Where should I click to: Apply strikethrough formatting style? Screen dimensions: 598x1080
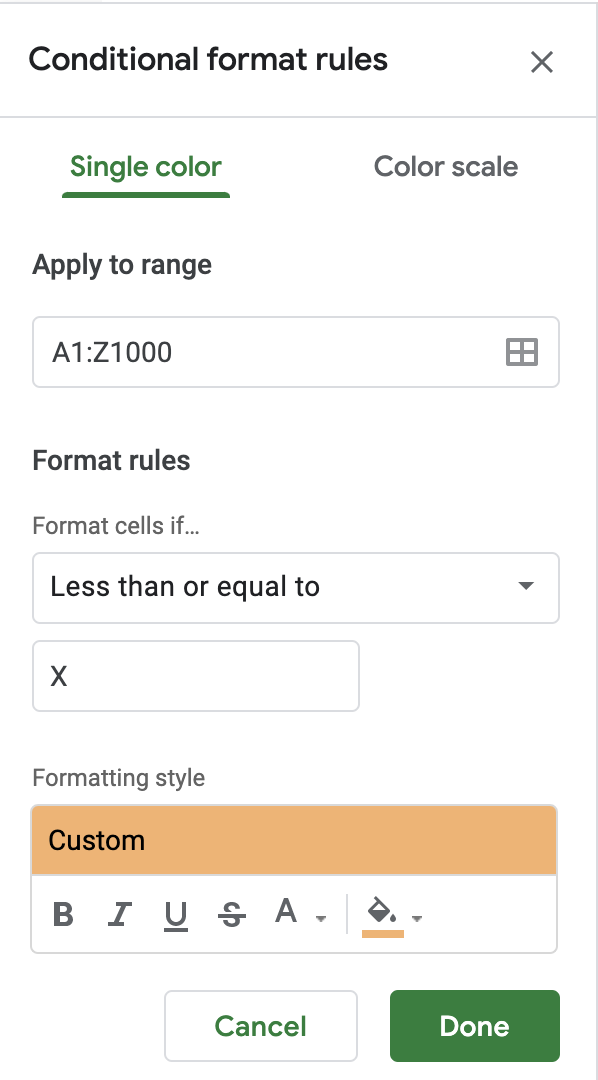coord(230,913)
